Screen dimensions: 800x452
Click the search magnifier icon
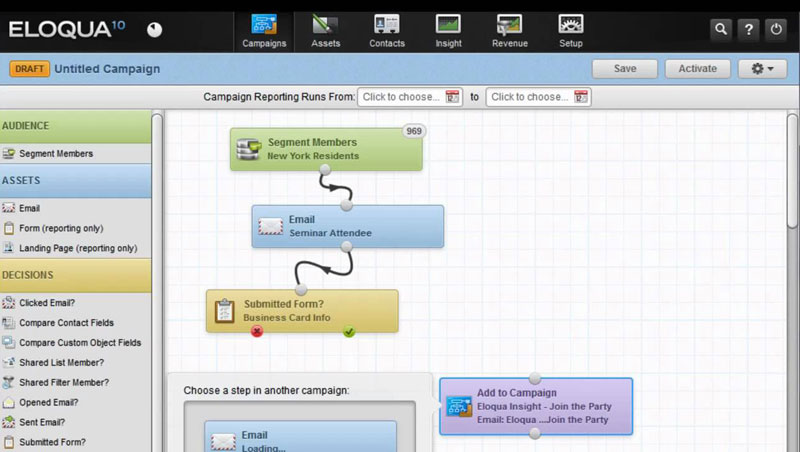click(x=720, y=30)
